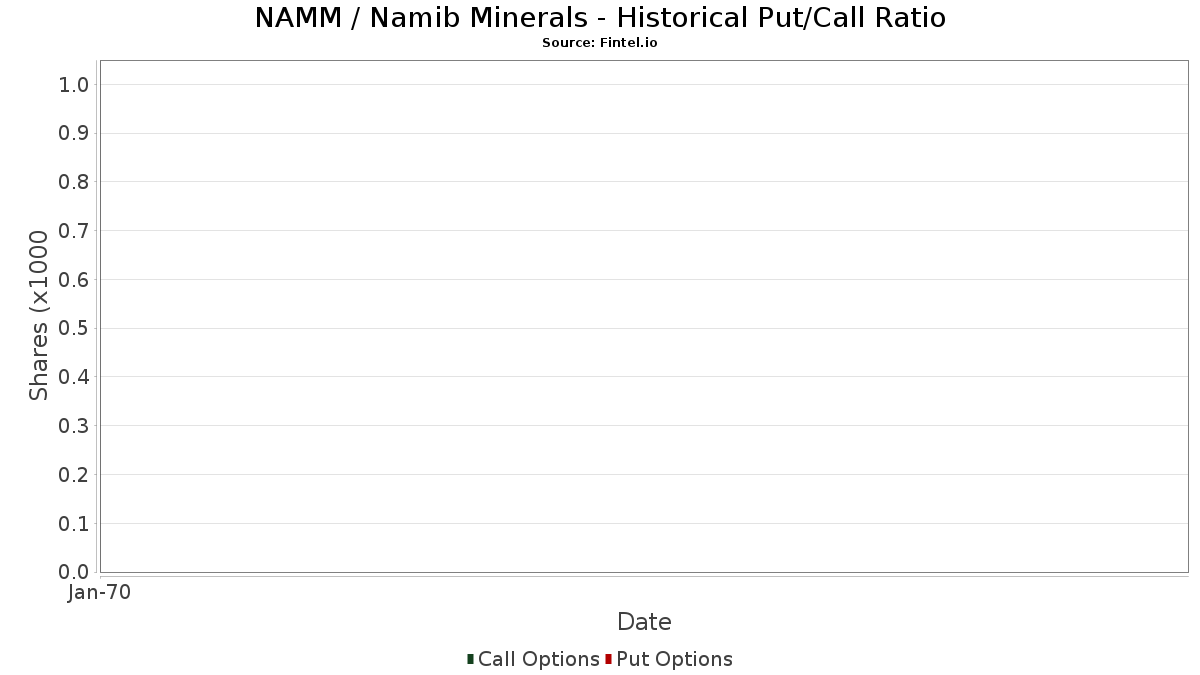Click the red Put Options legend swatch

pos(608,659)
